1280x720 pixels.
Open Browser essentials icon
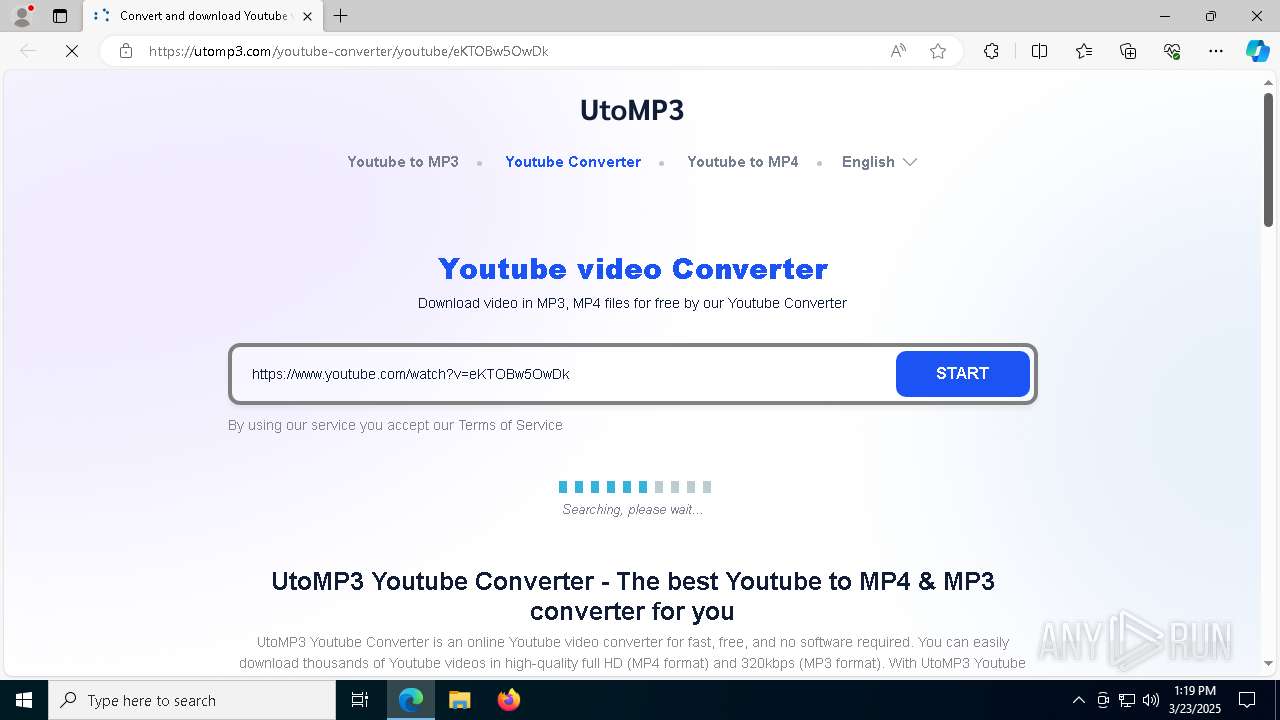(1172, 51)
